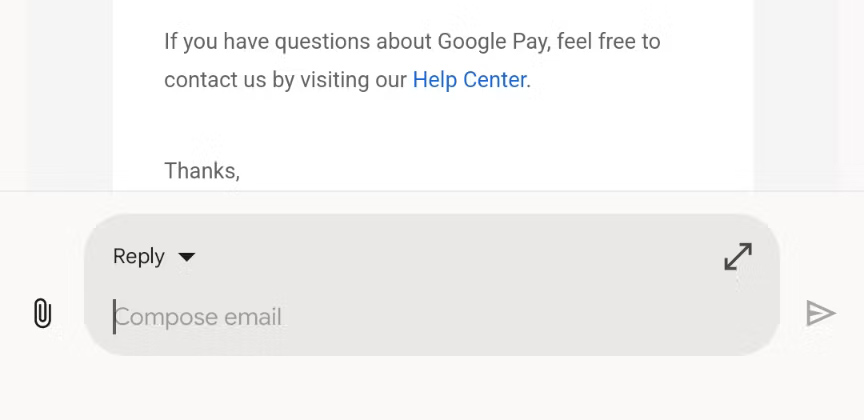Viewport: 864px width, 420px height.
Task: Attach a file using the paperclip icon
Action: (42, 313)
